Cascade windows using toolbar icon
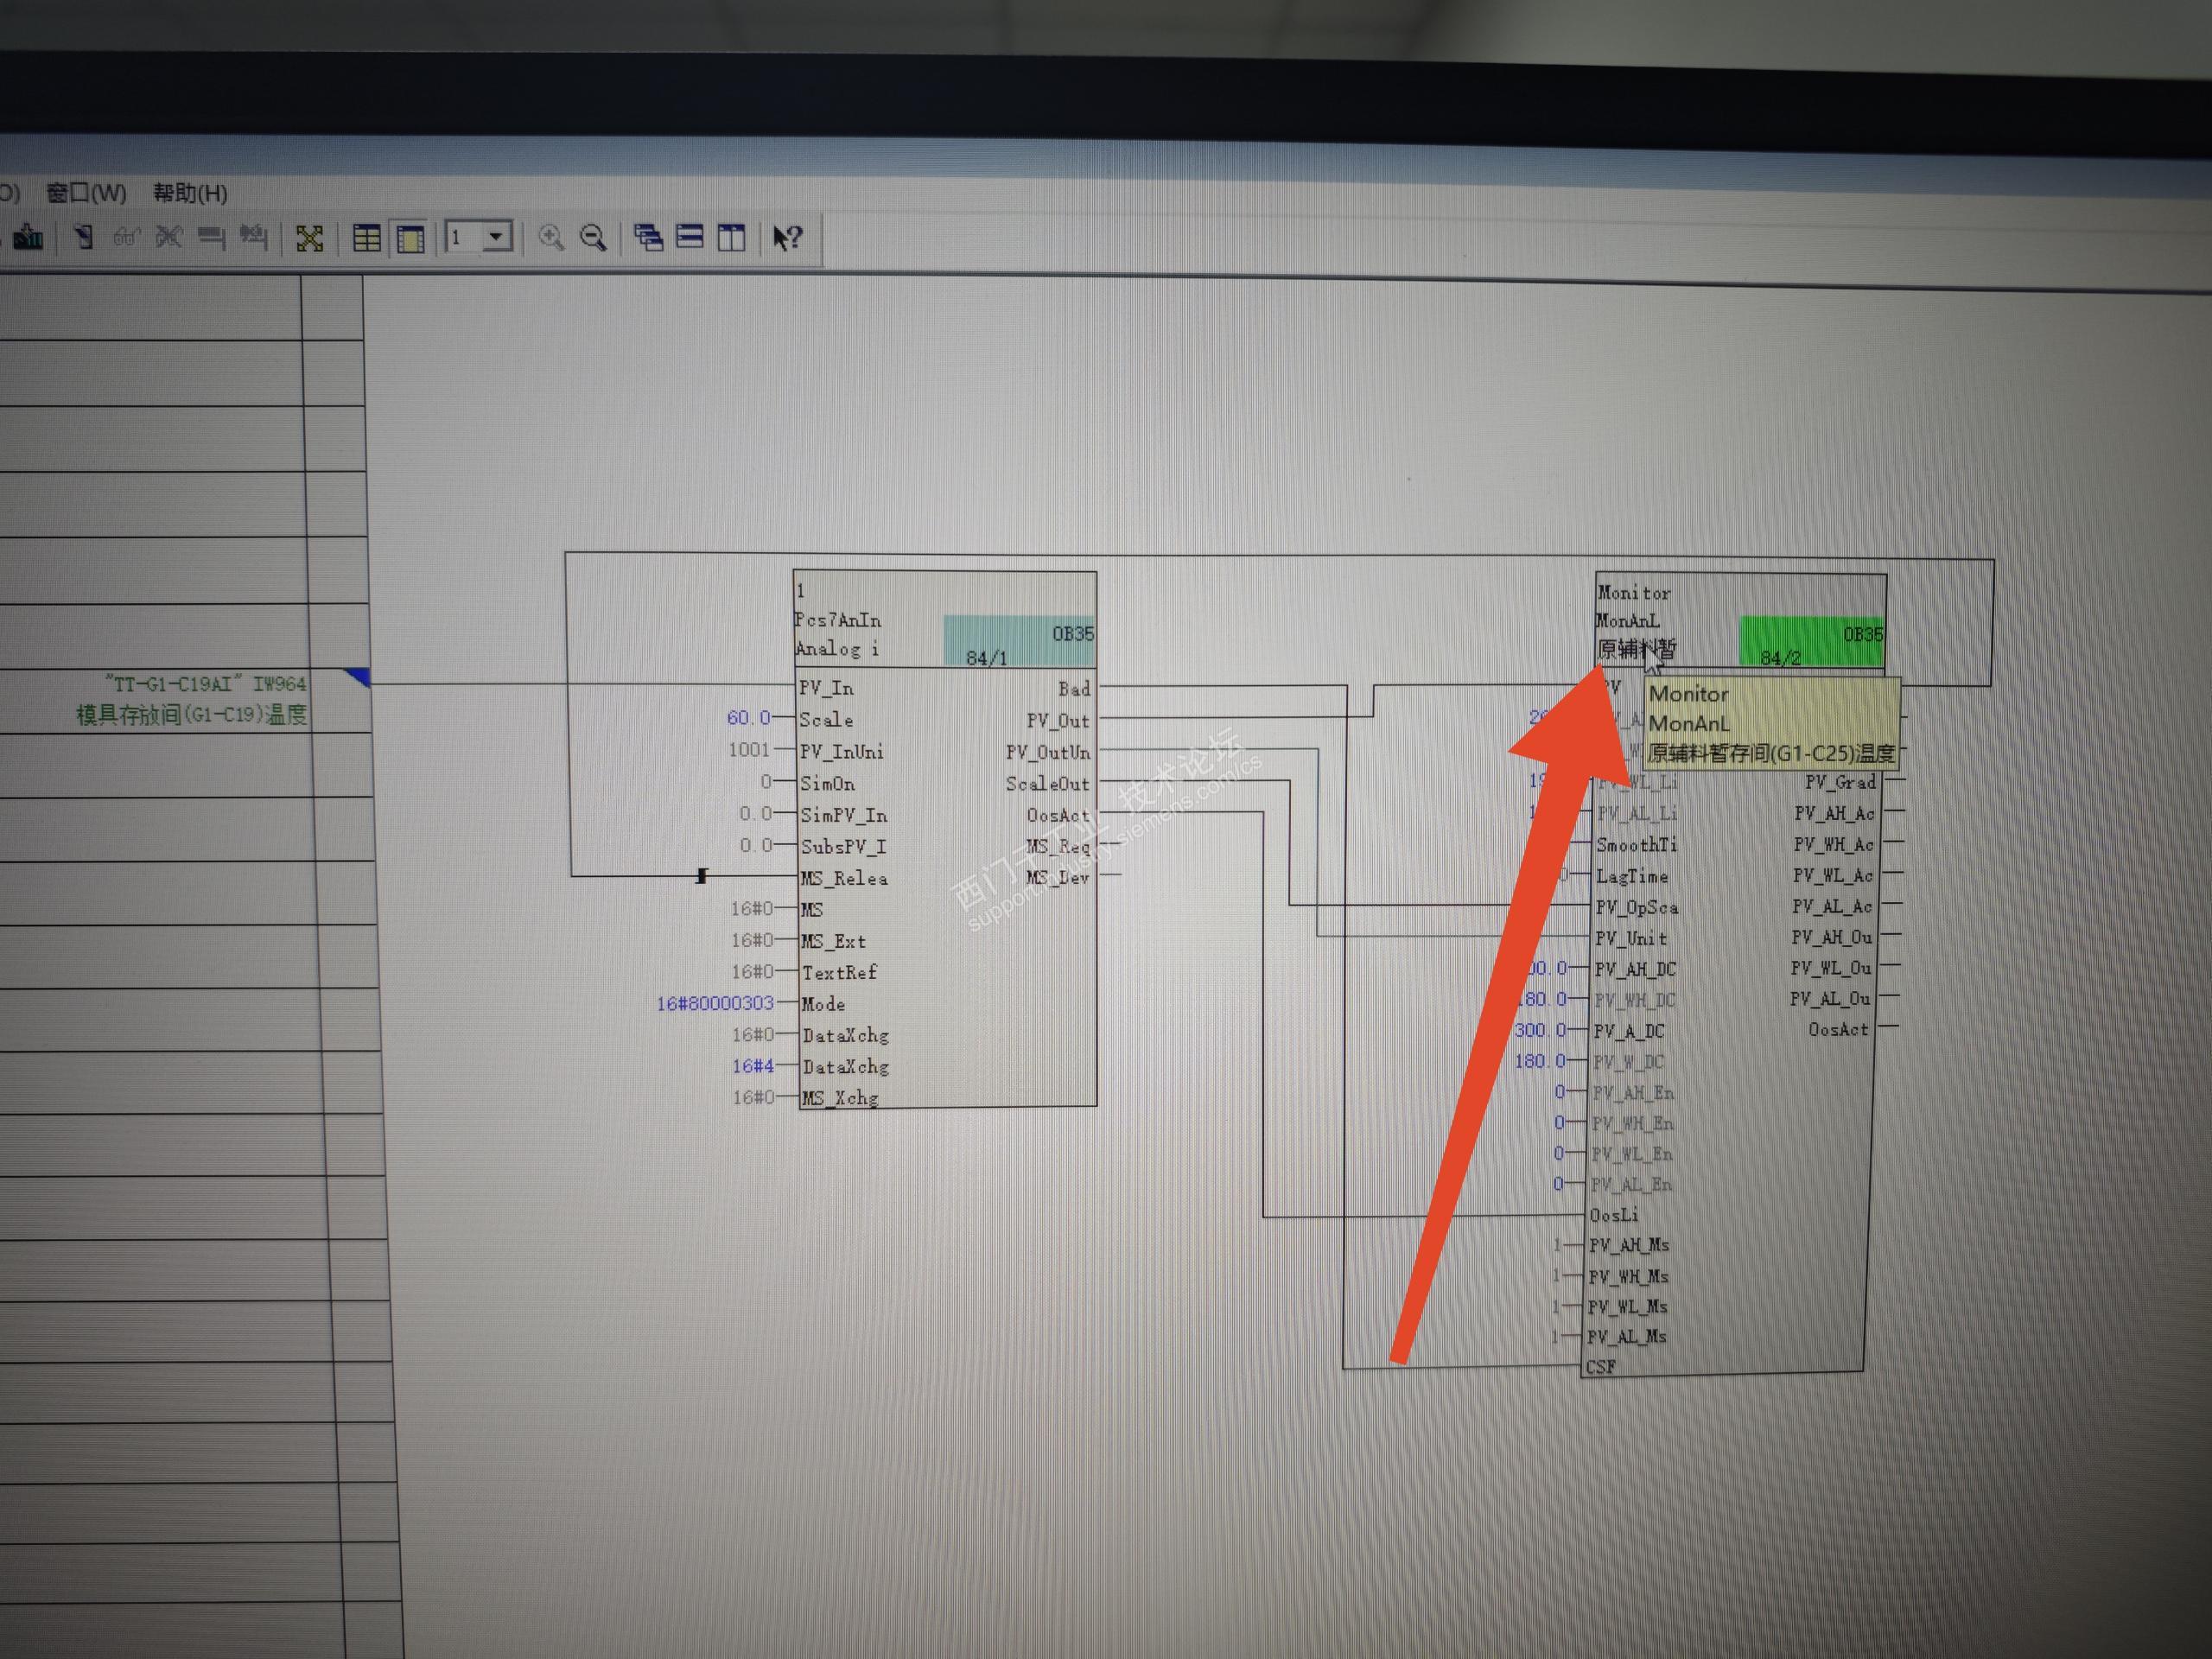 pos(648,237)
